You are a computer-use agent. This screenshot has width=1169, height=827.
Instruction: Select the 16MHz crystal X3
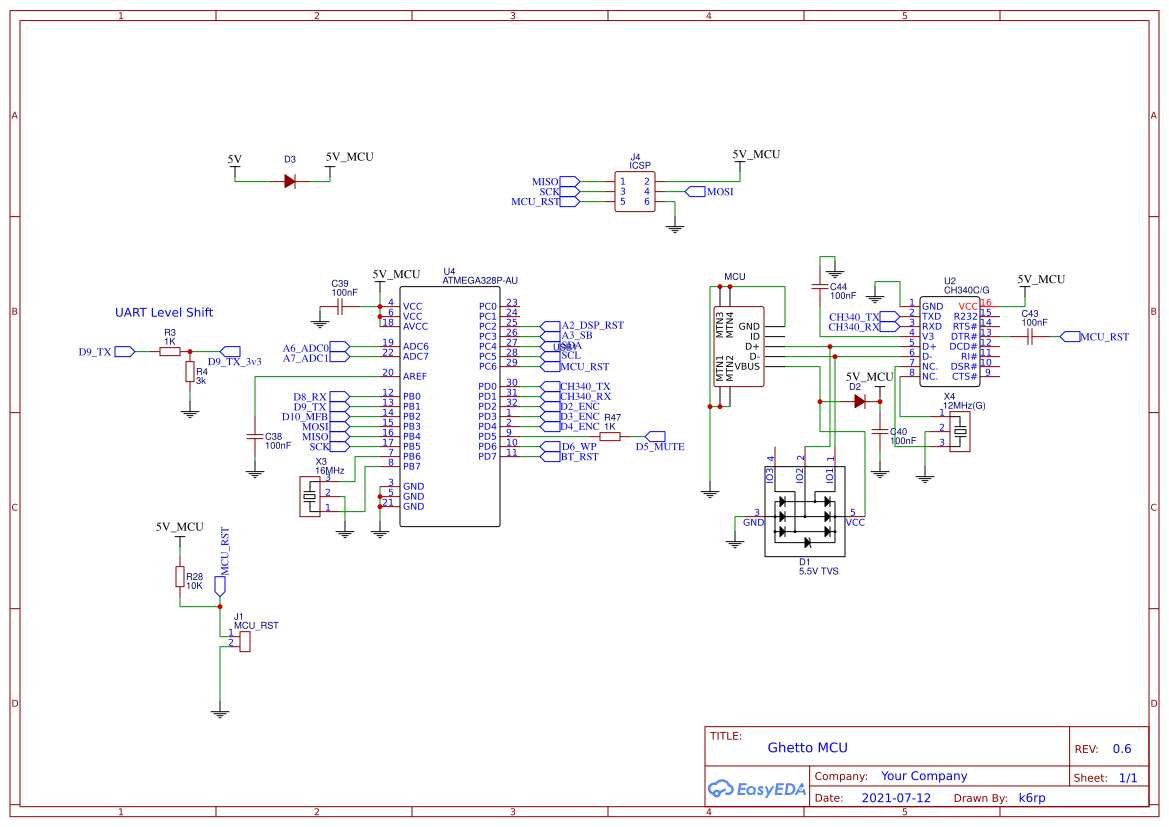coord(312,495)
